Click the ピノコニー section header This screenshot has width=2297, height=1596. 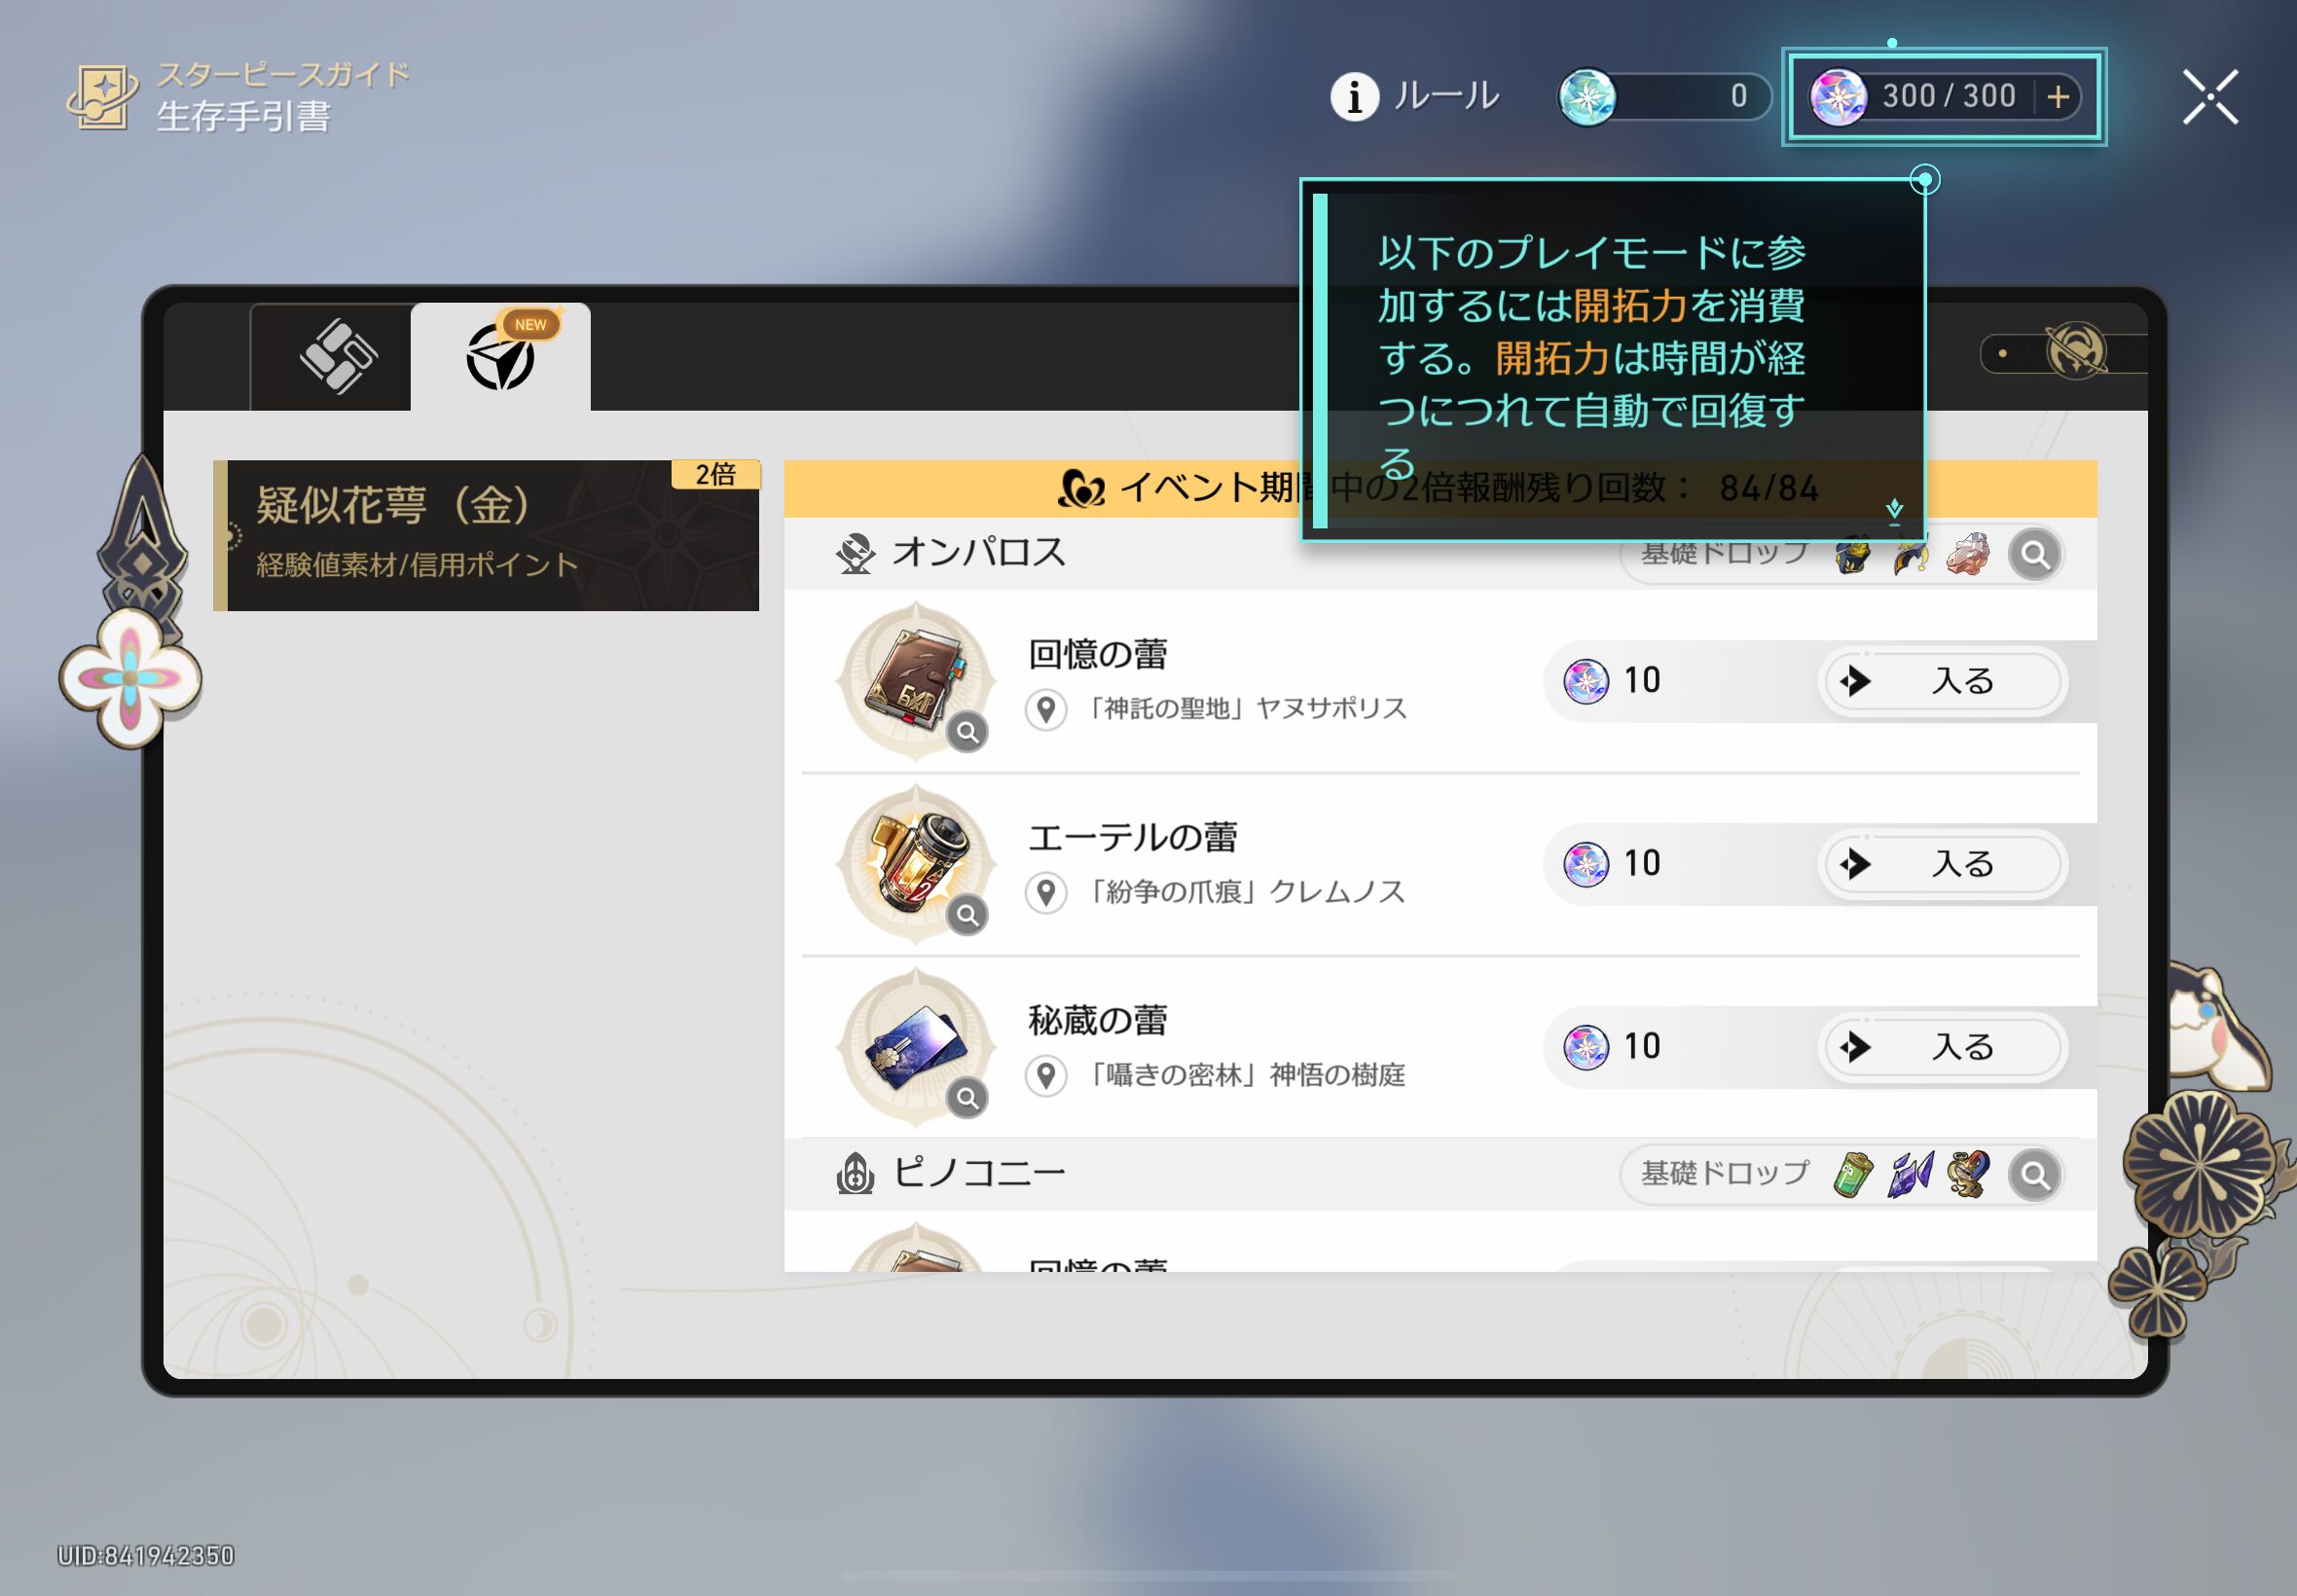click(x=978, y=1174)
